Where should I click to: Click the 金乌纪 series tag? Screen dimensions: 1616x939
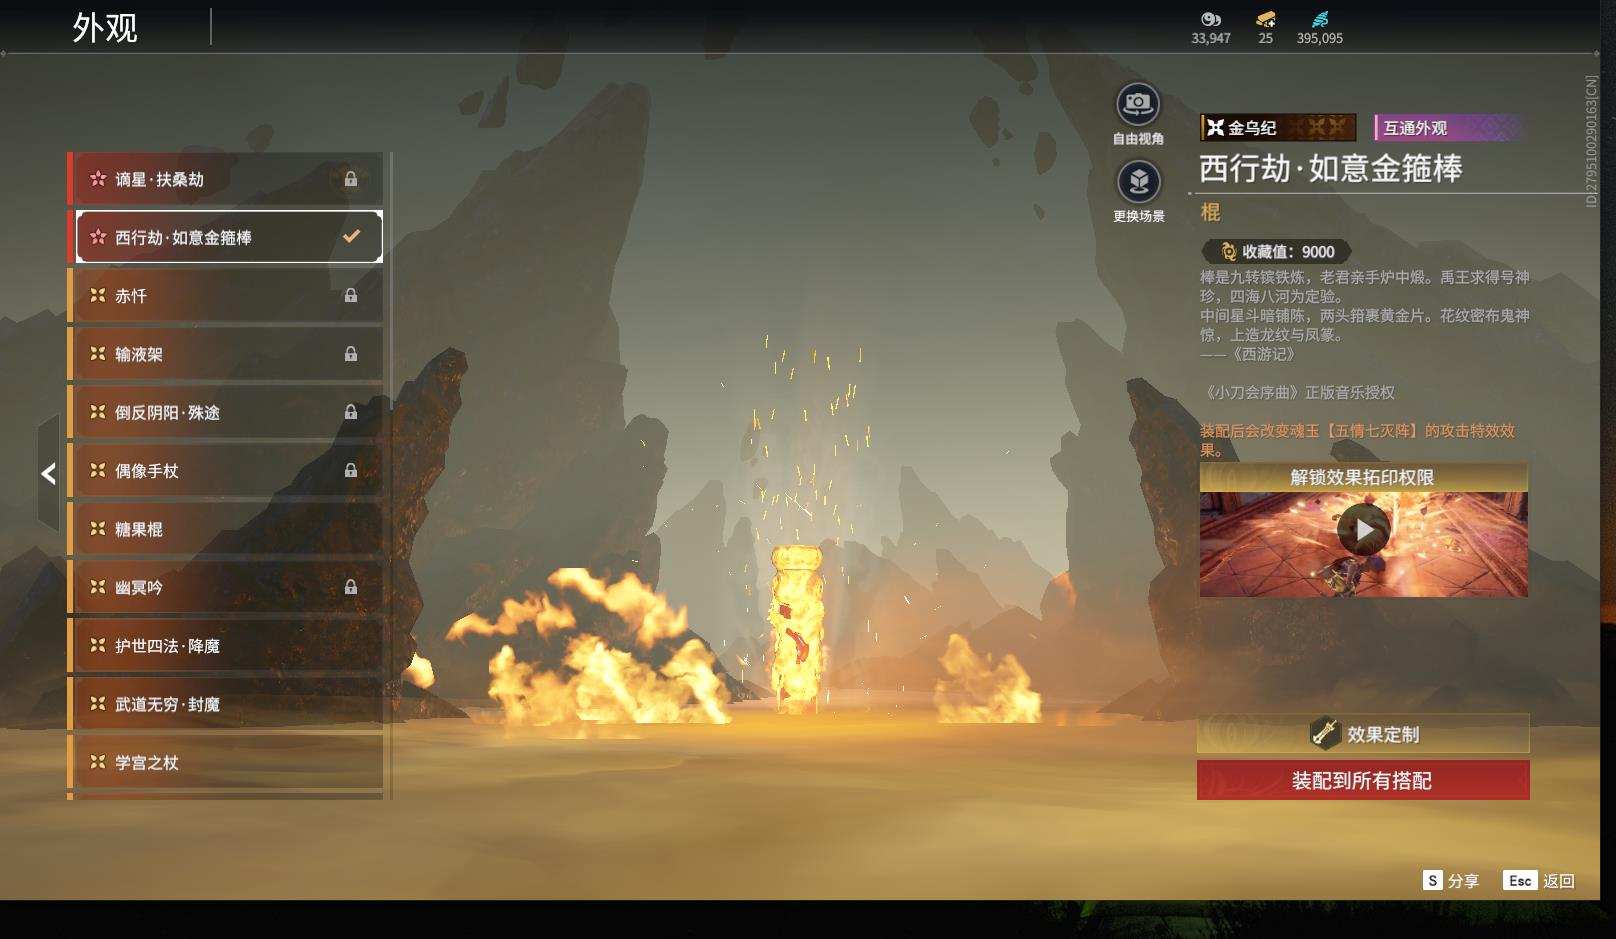(1278, 128)
